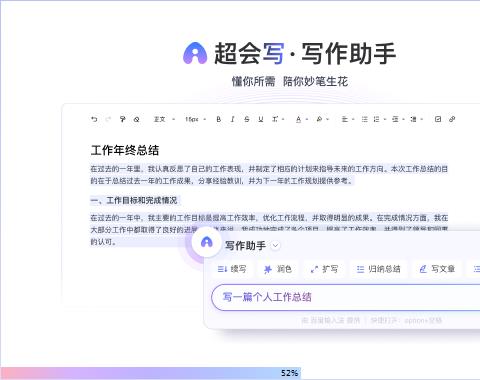Screen dimensions: 480x380
Task: Expand the highlight color dropdown arrow
Action: pos(327,119)
